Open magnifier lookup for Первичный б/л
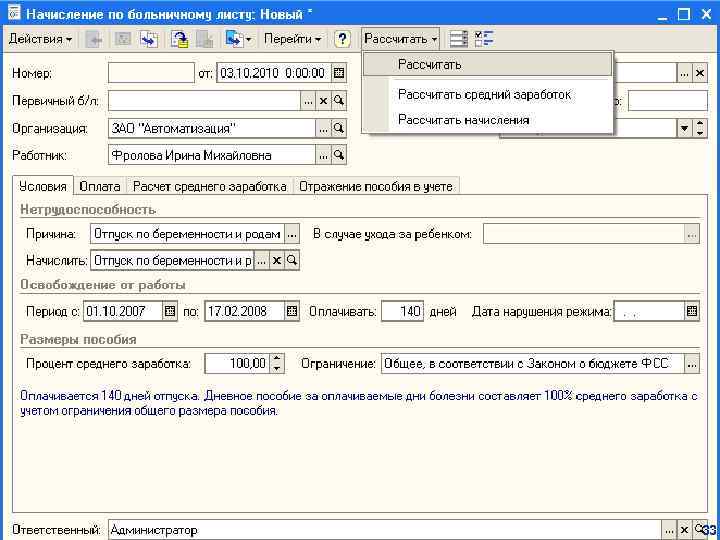This screenshot has width=720, height=540. point(339,101)
